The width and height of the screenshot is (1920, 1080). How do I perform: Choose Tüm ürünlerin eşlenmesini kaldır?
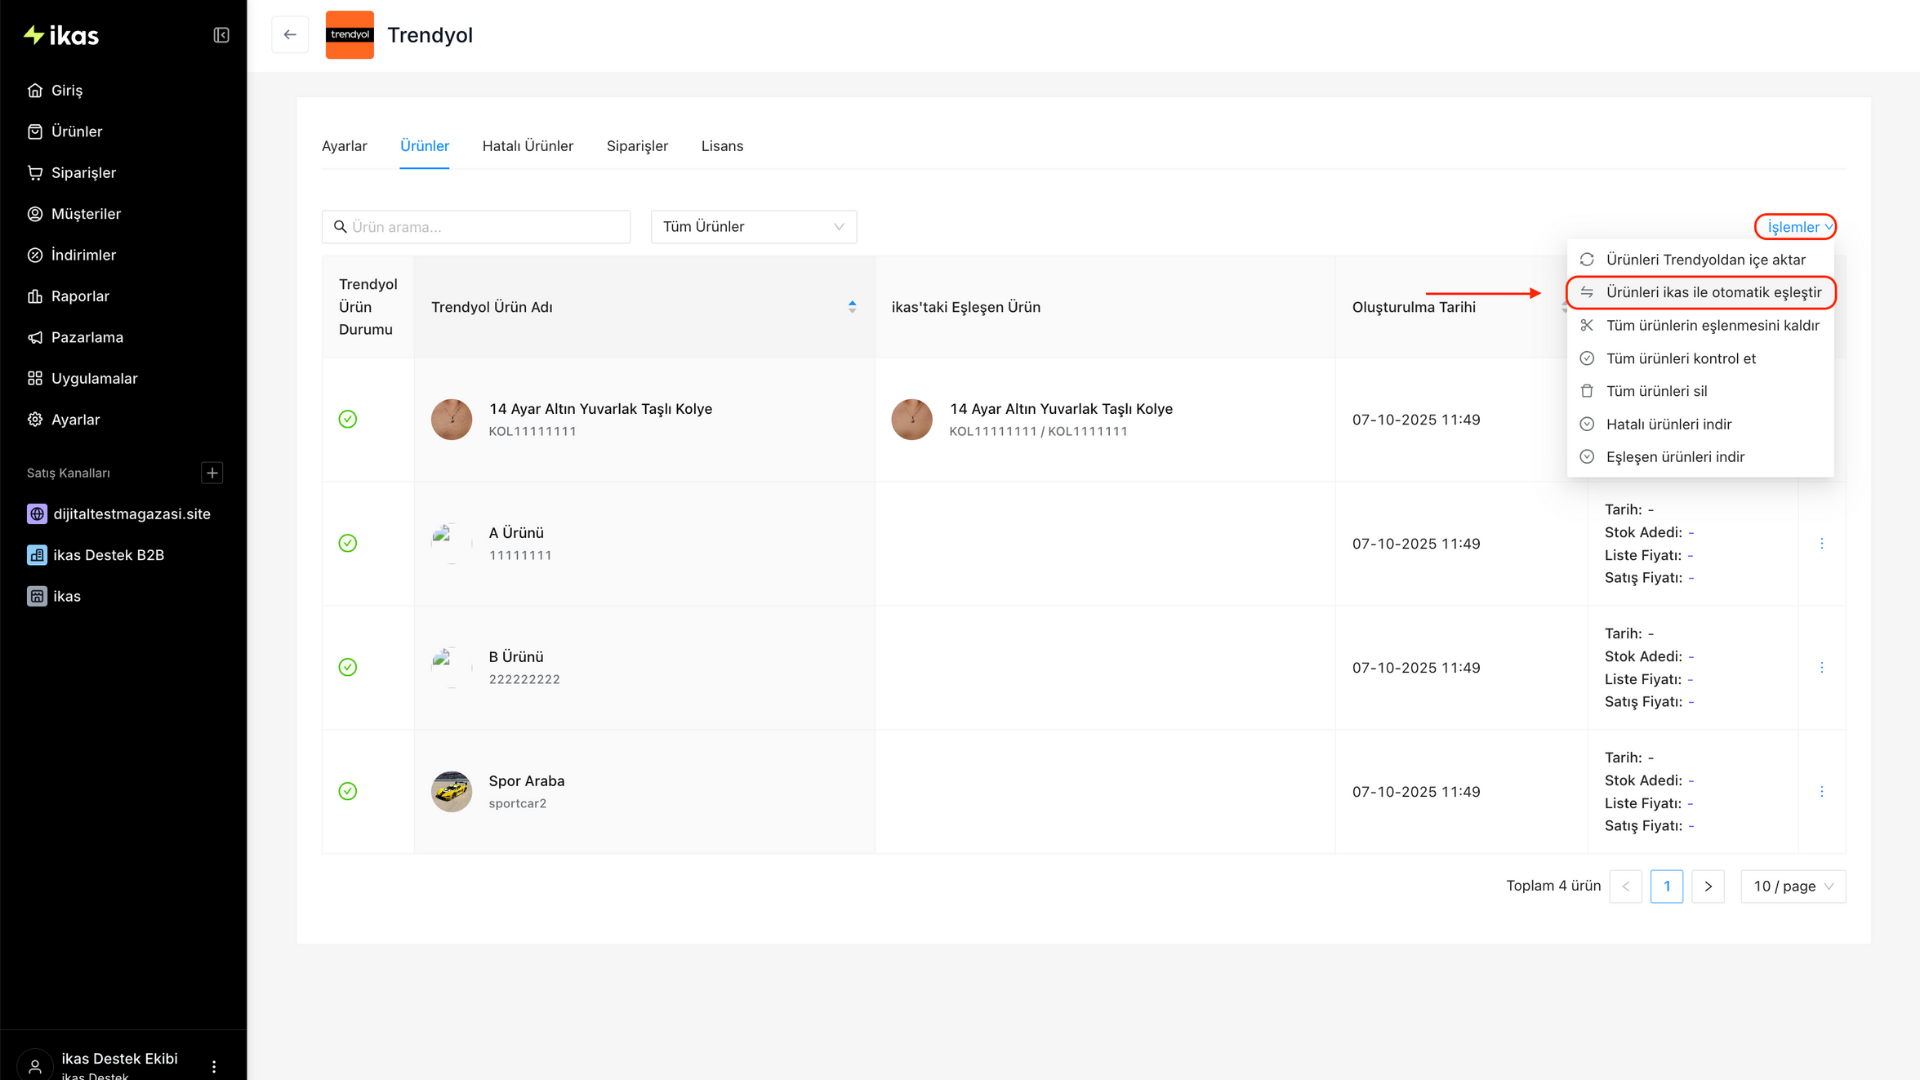tap(1700, 326)
